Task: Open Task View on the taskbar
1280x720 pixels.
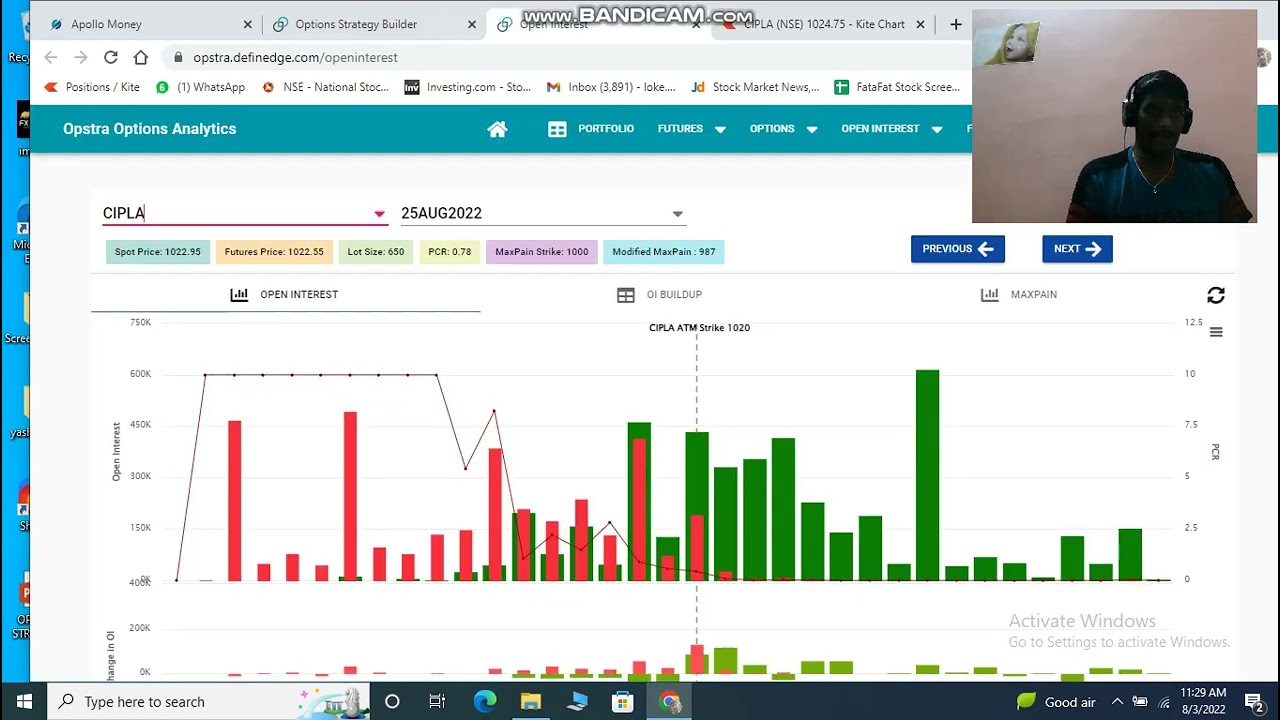Action: (437, 701)
